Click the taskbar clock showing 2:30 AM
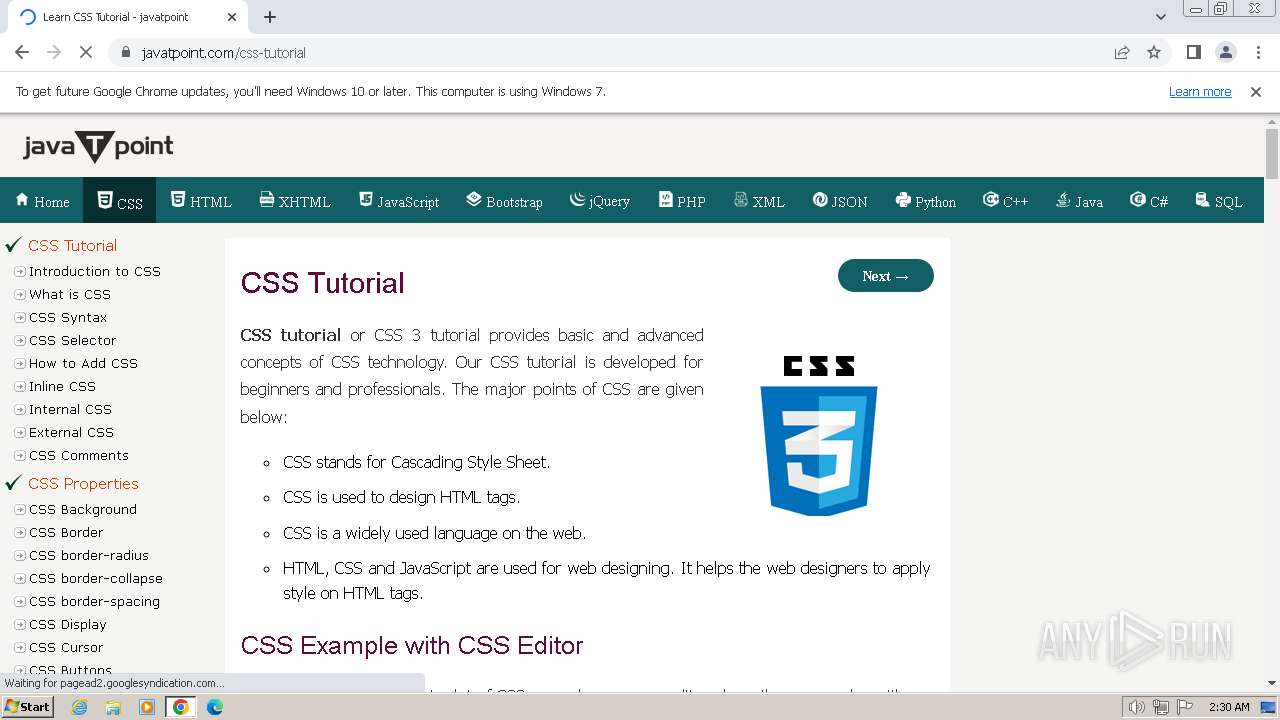 1229,707
